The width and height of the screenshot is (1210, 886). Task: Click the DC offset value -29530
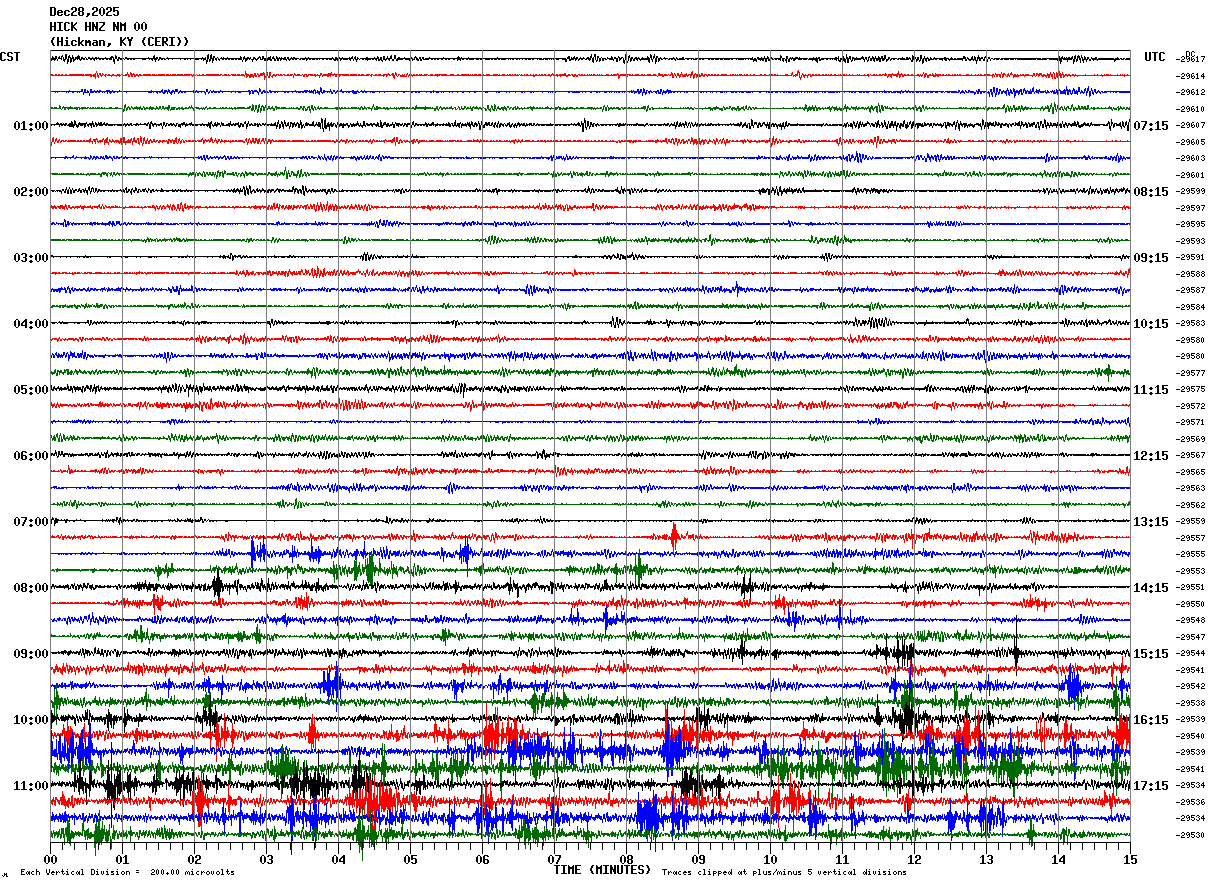[x=1191, y=835]
